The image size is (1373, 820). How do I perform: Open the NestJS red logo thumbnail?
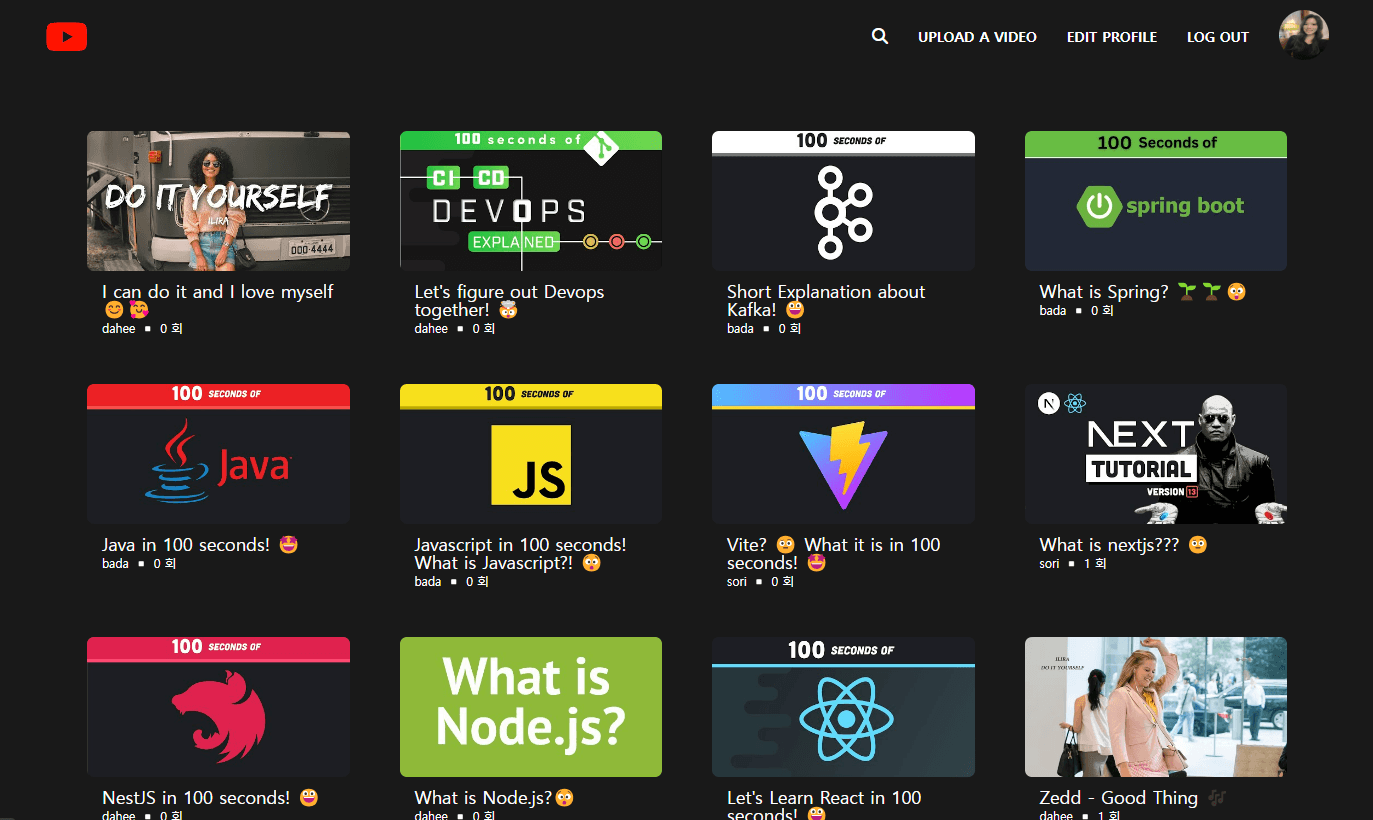point(218,707)
